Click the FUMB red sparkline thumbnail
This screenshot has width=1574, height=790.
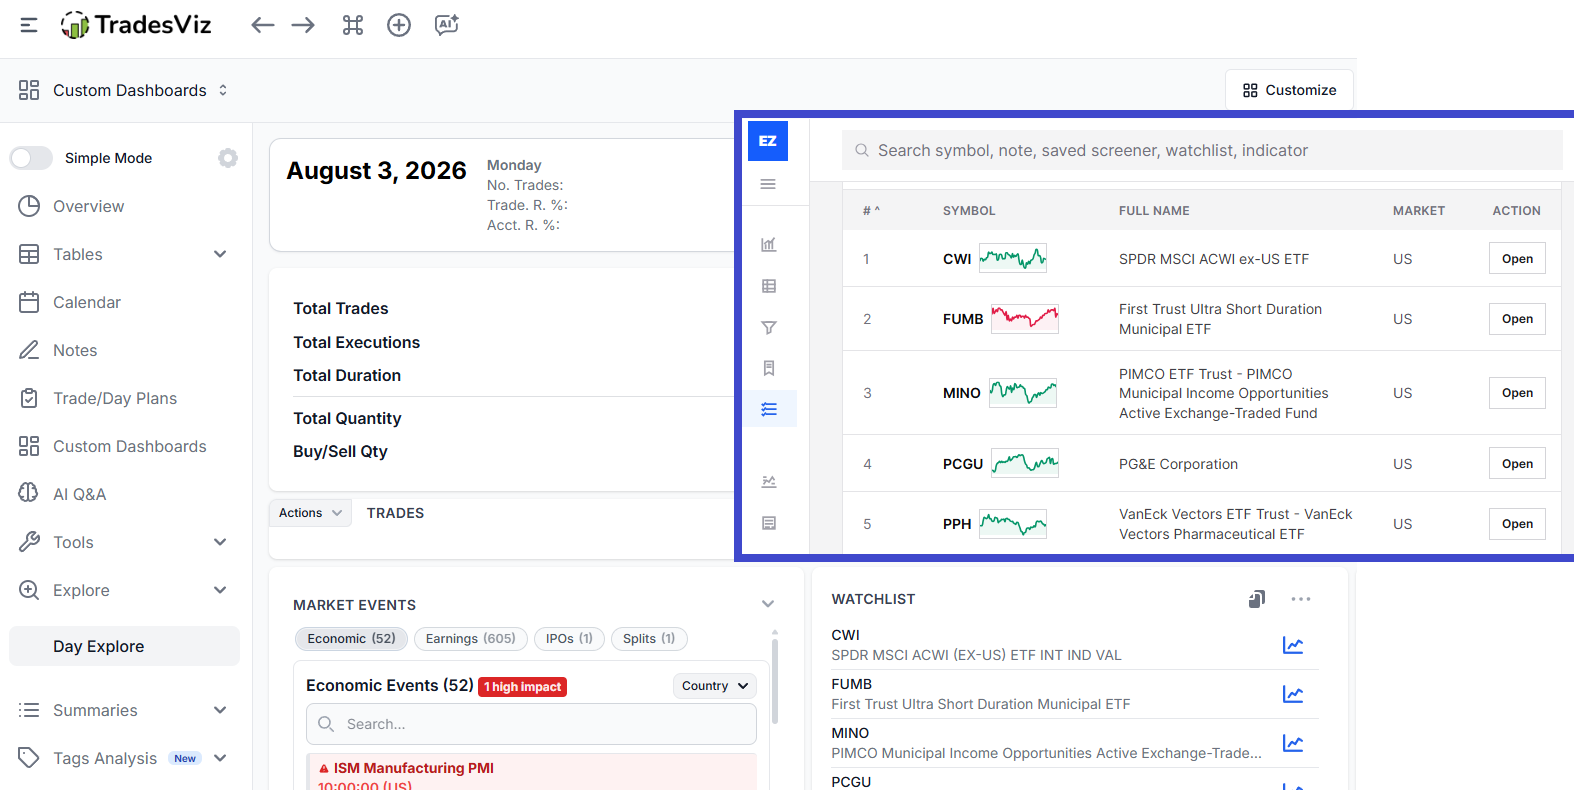pos(1025,319)
